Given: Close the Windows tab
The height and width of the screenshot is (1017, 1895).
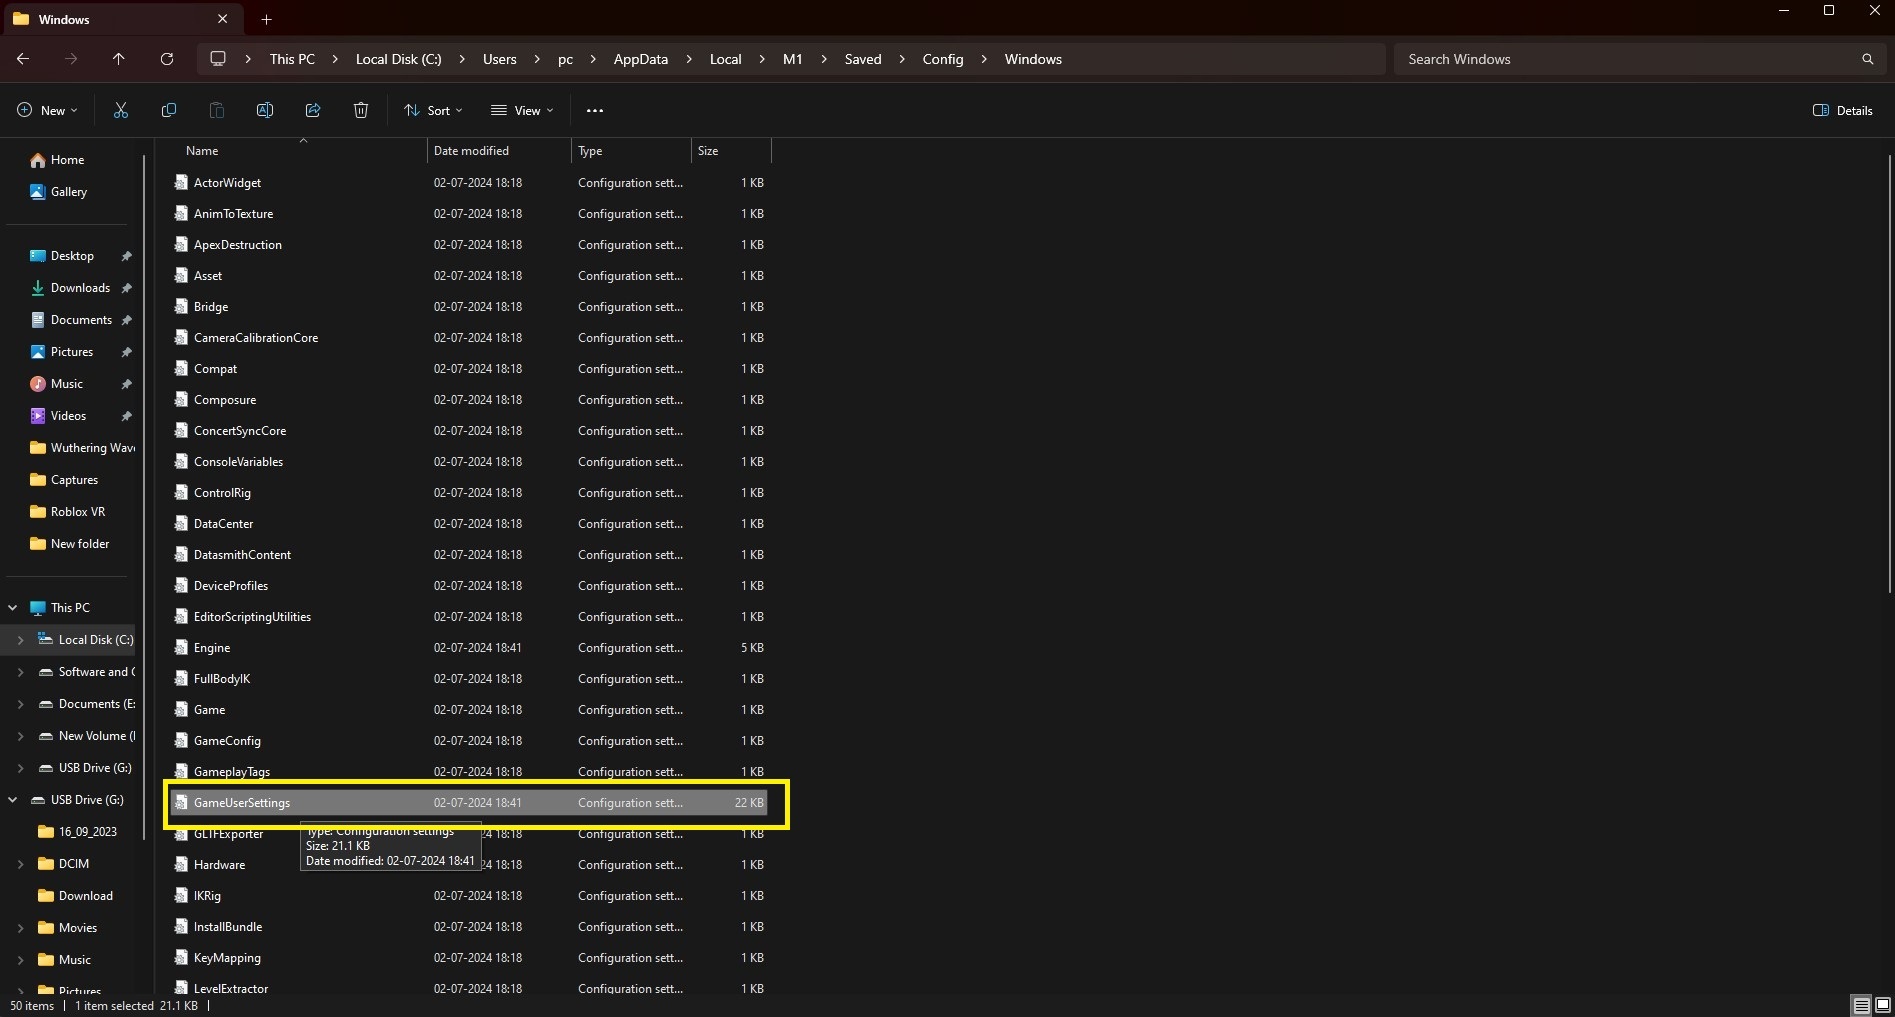Looking at the screenshot, I should [222, 19].
